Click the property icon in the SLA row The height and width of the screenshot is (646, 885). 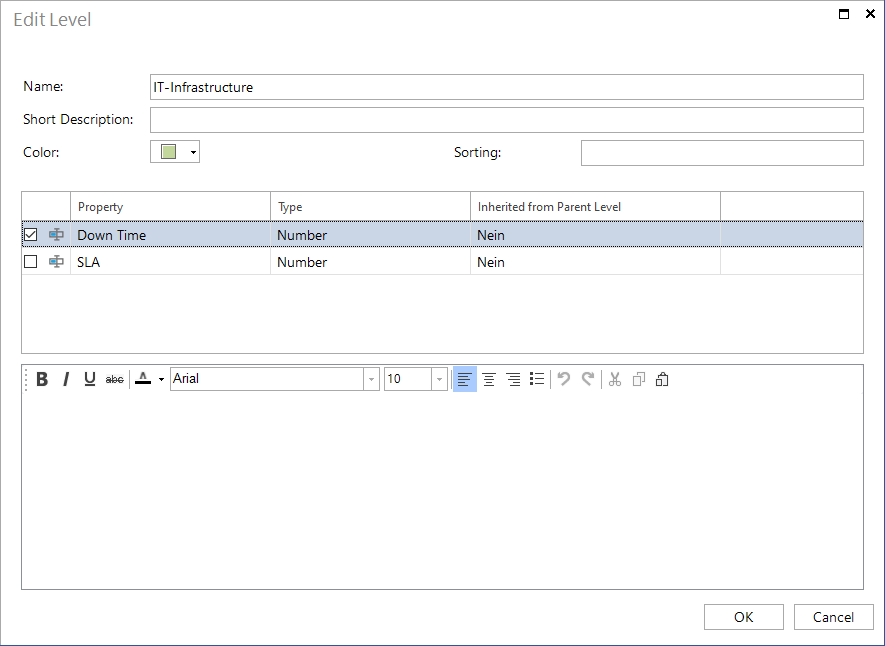pyautogui.click(x=56, y=262)
